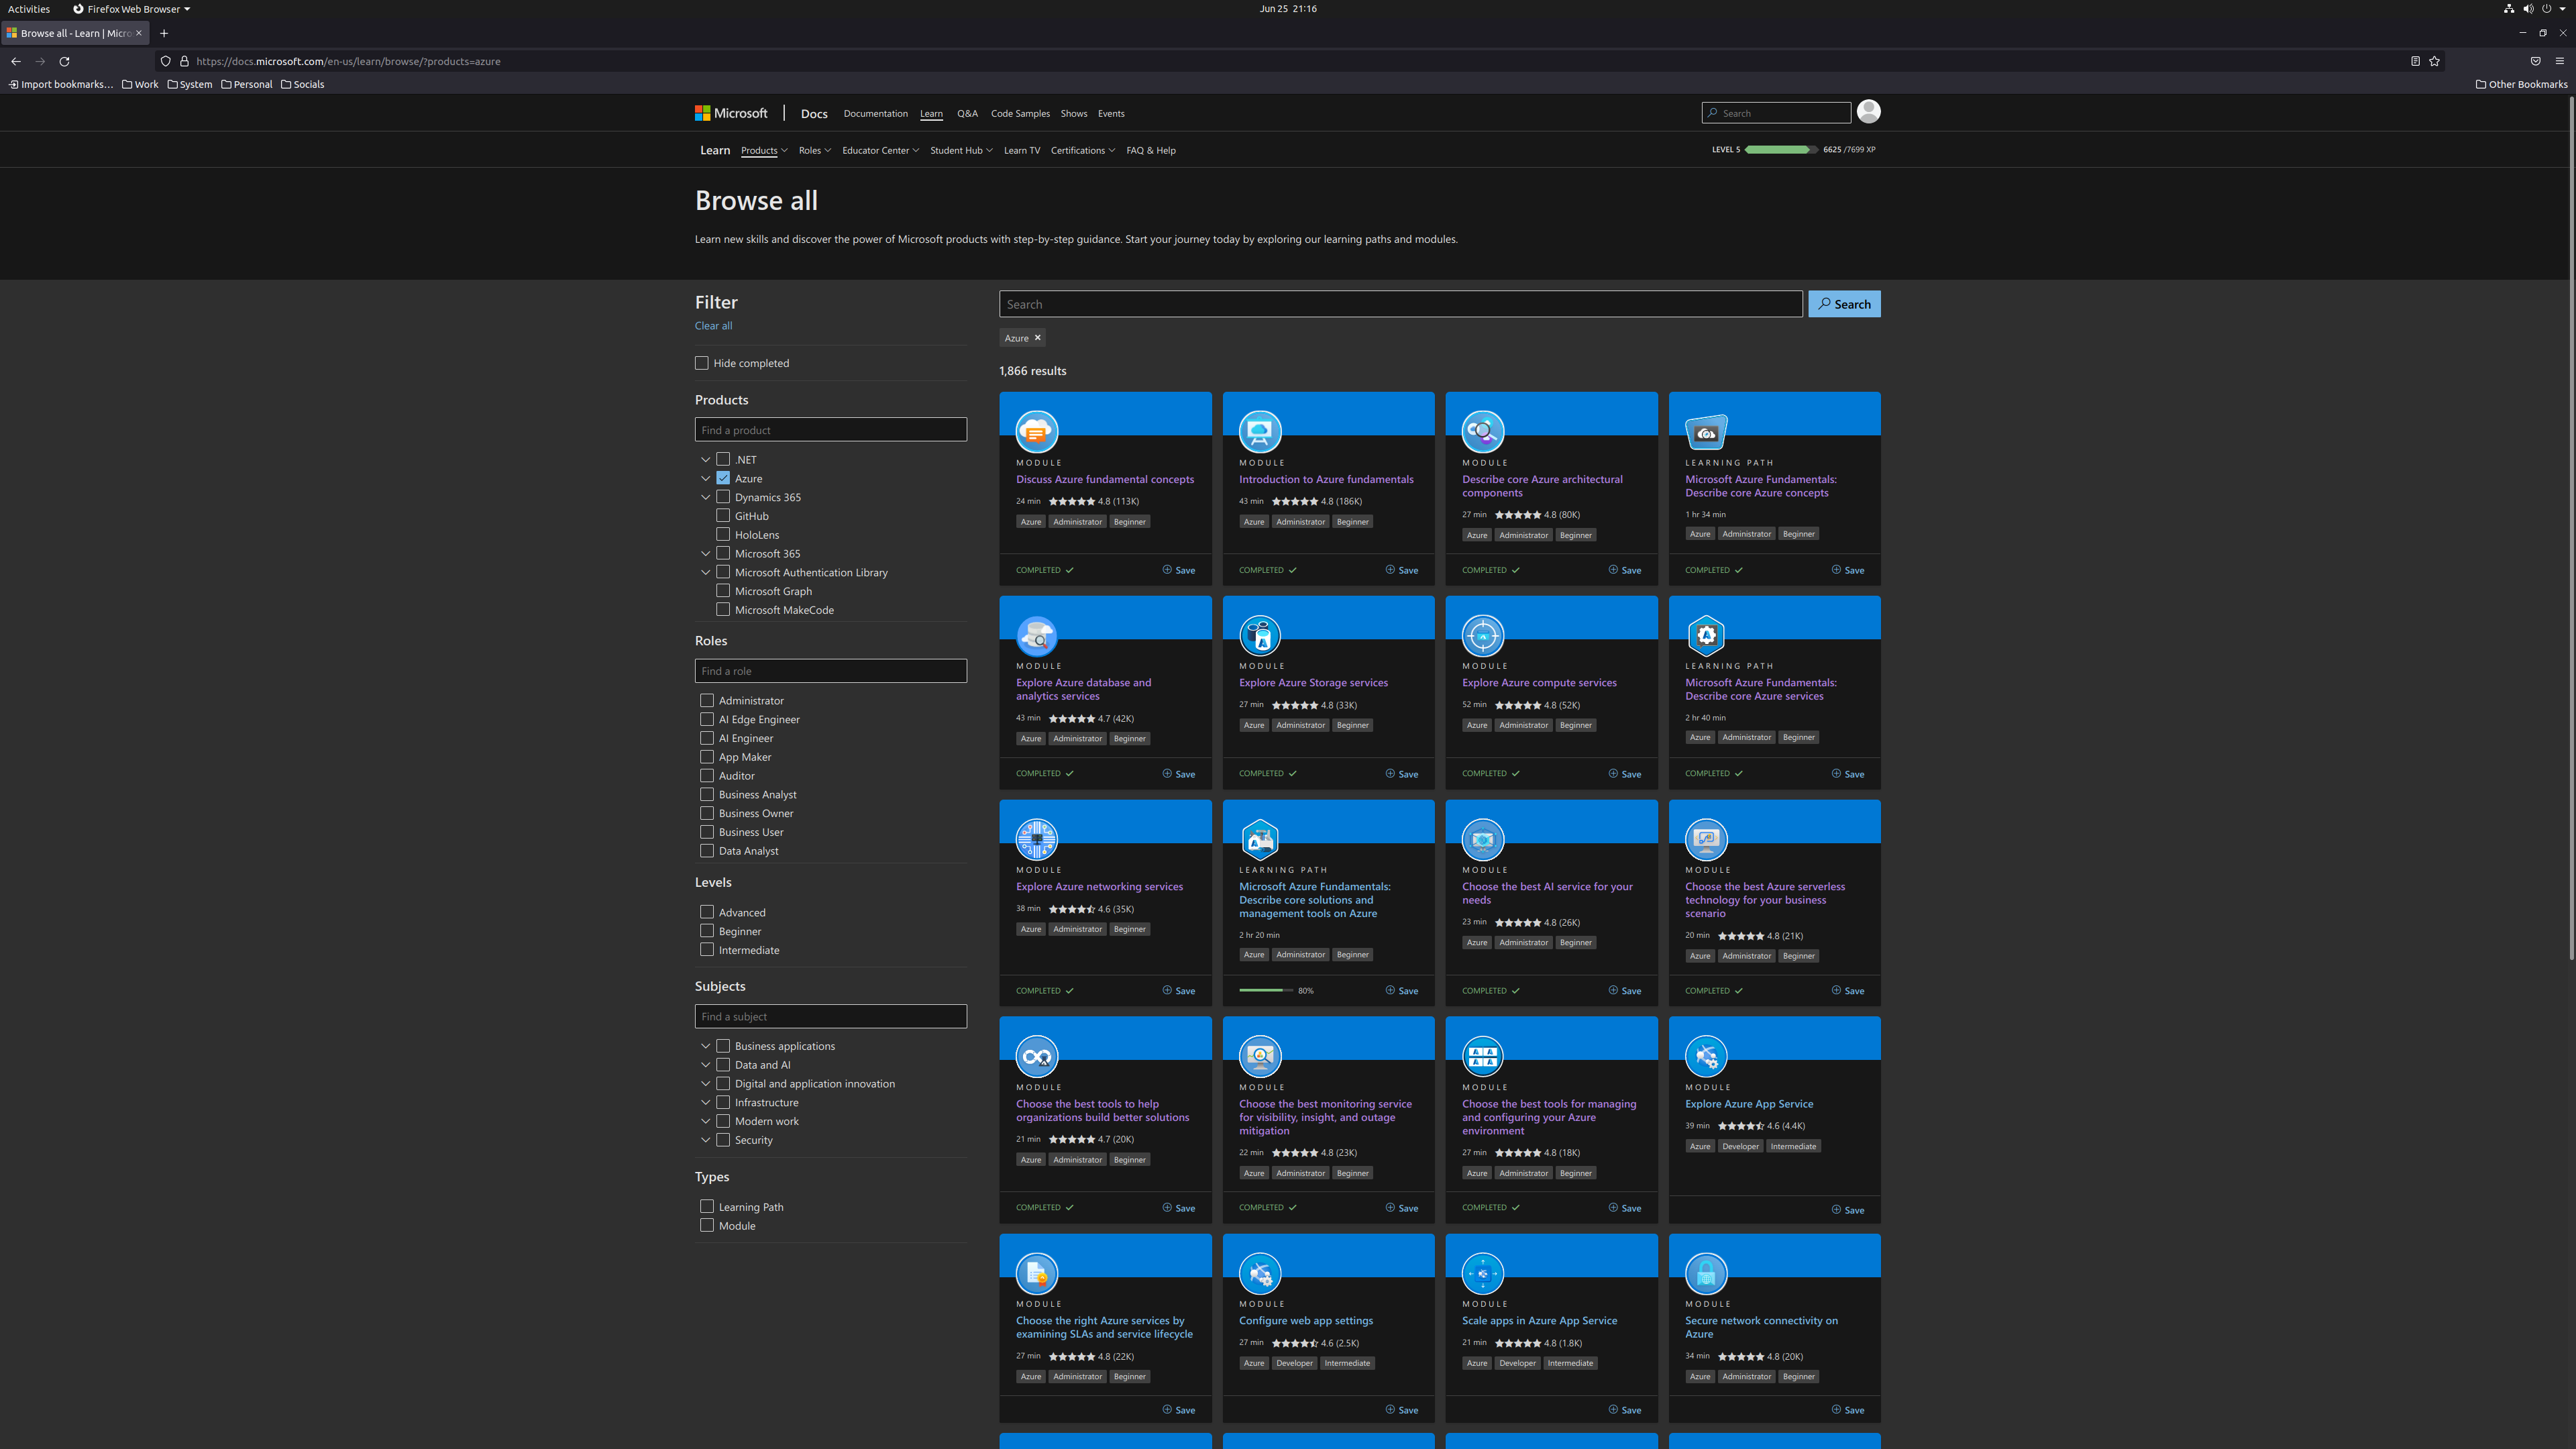
Task: Click Configure web app settings badge icon
Action: pyautogui.click(x=1260, y=1273)
